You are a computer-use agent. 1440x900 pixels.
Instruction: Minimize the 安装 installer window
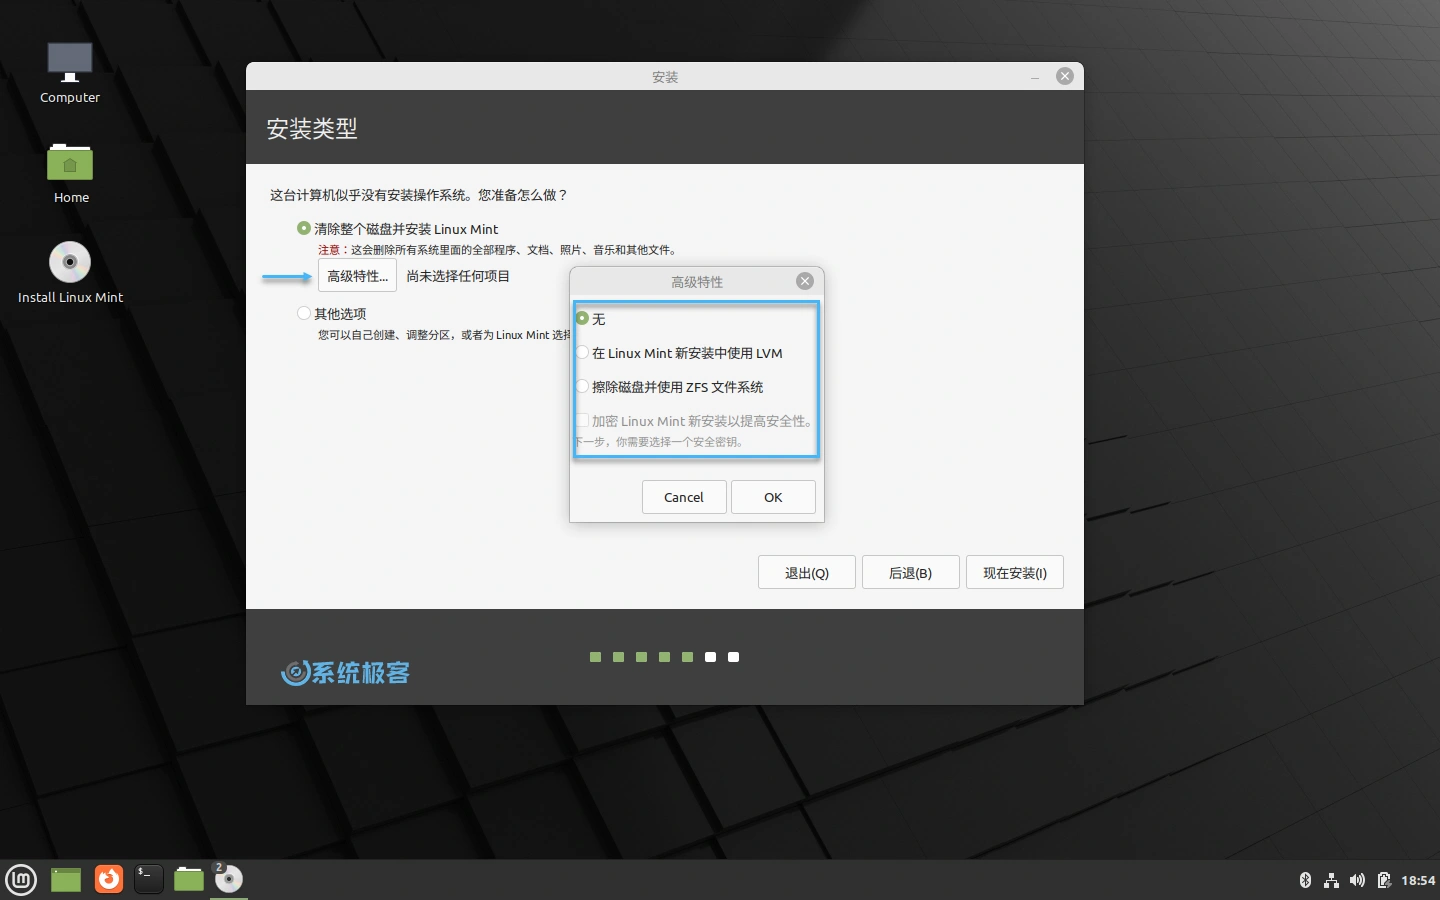[x=1035, y=77]
